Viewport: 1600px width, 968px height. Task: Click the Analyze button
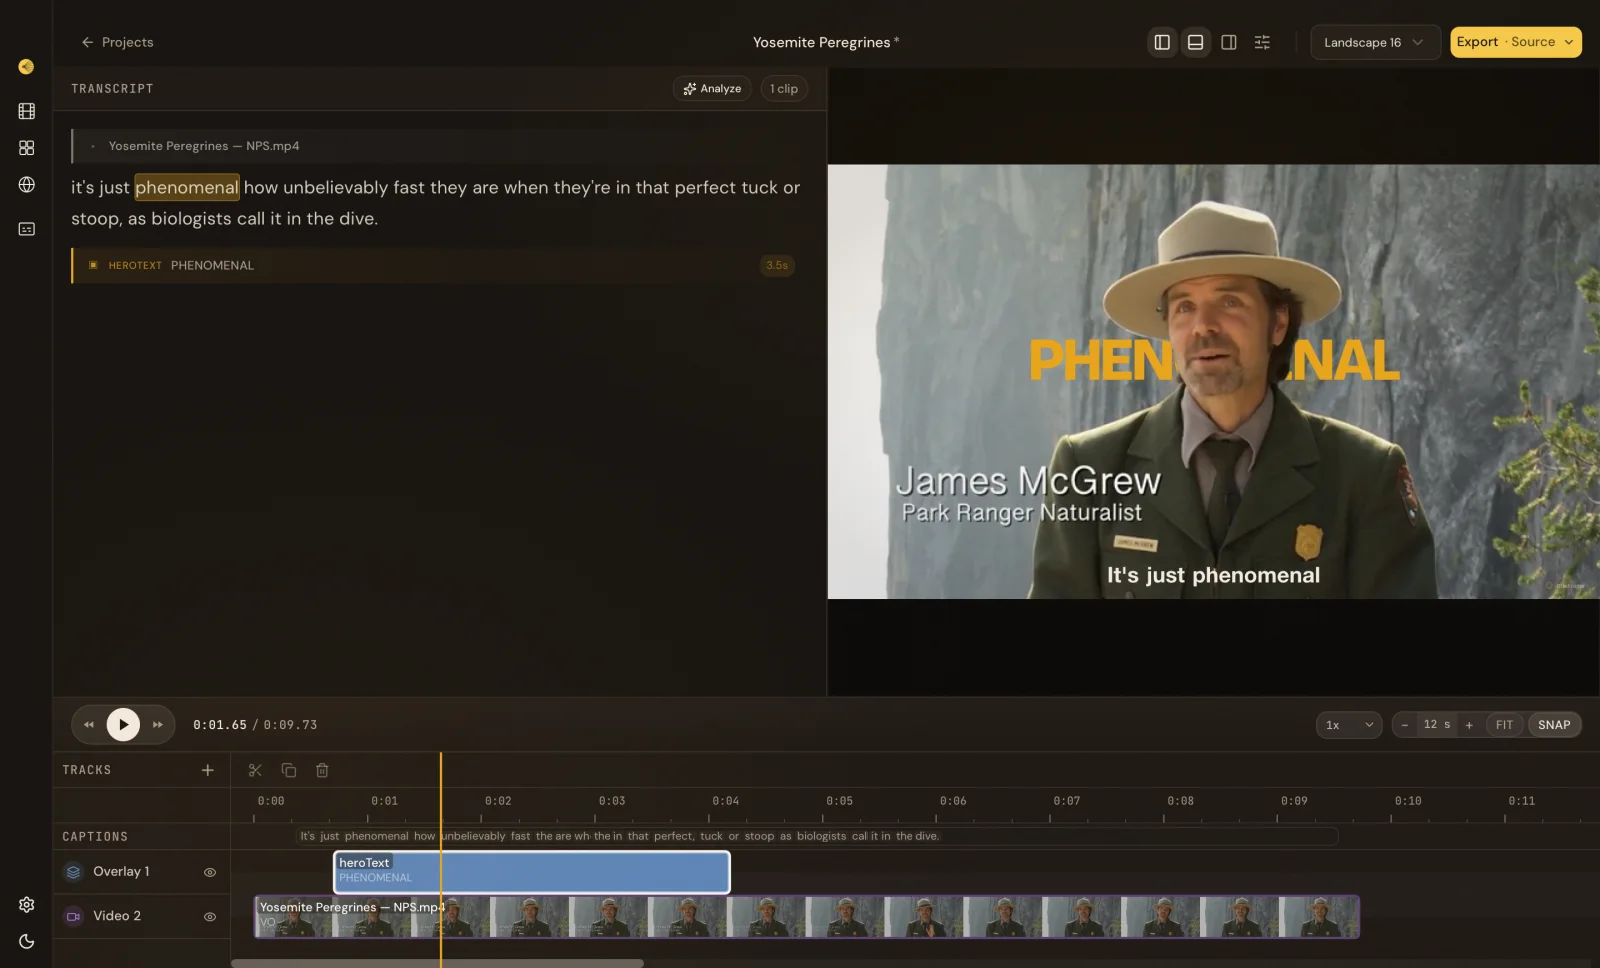[712, 89]
